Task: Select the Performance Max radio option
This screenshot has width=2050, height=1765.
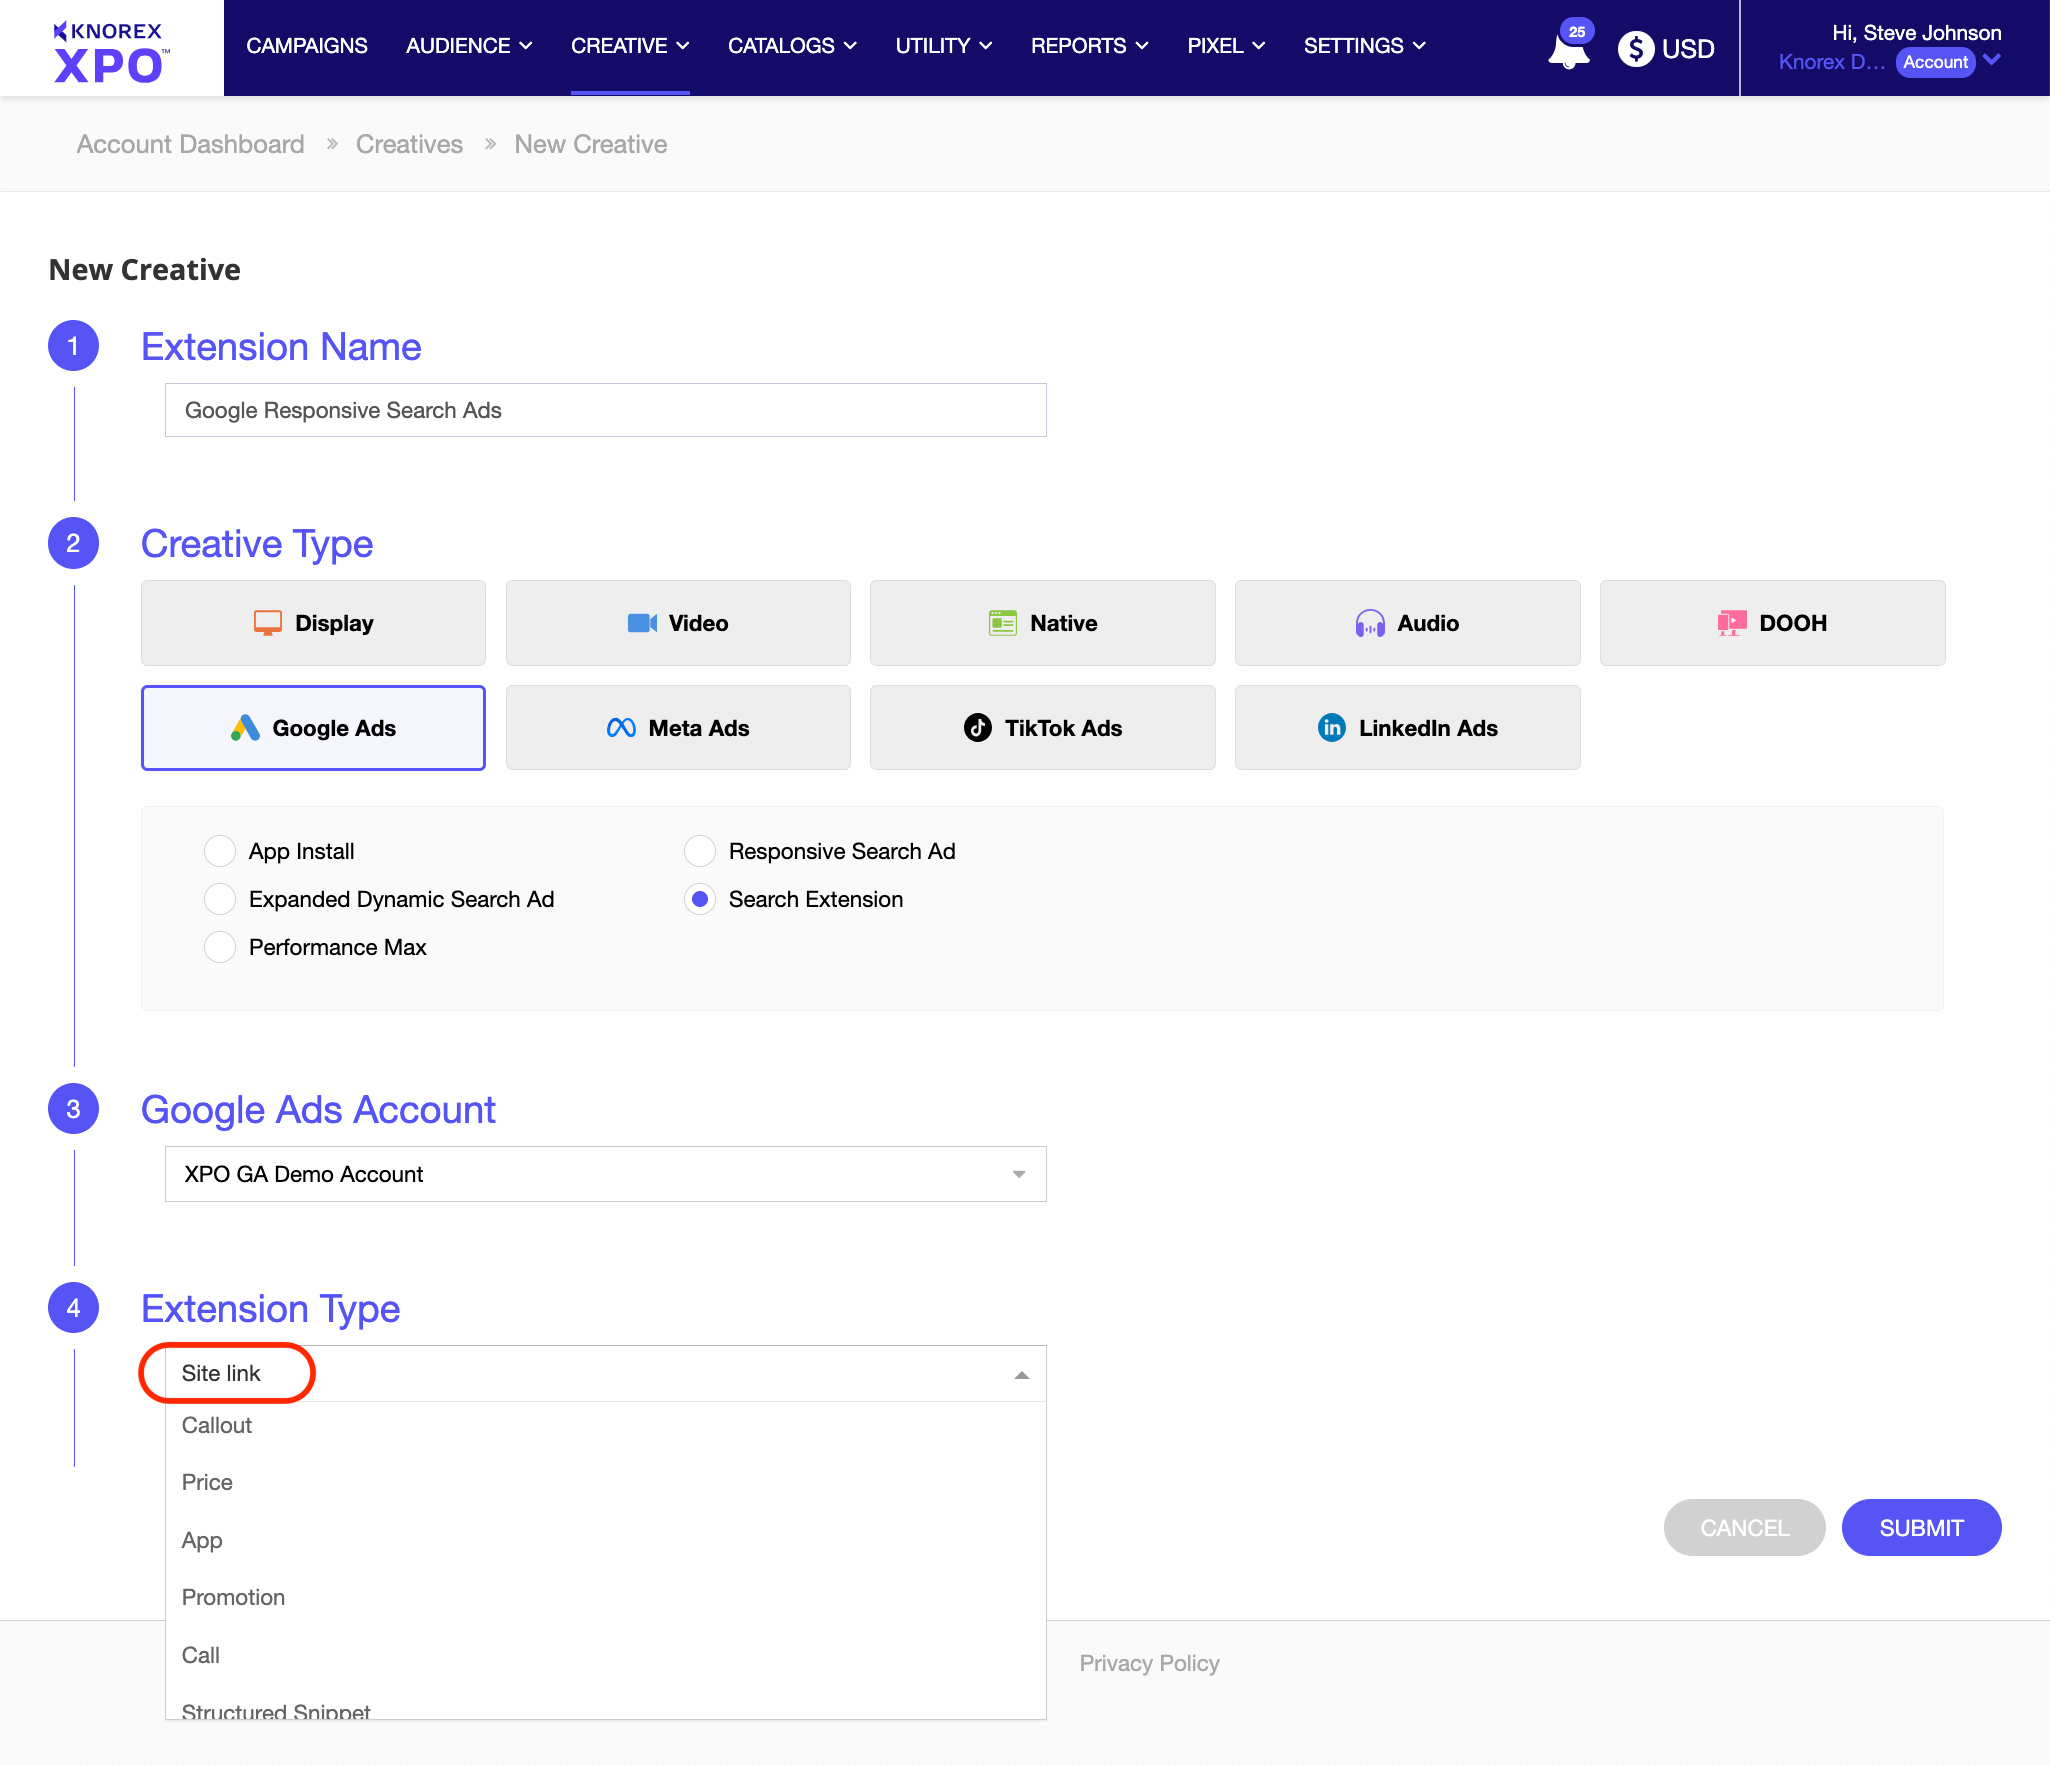Action: point(220,946)
